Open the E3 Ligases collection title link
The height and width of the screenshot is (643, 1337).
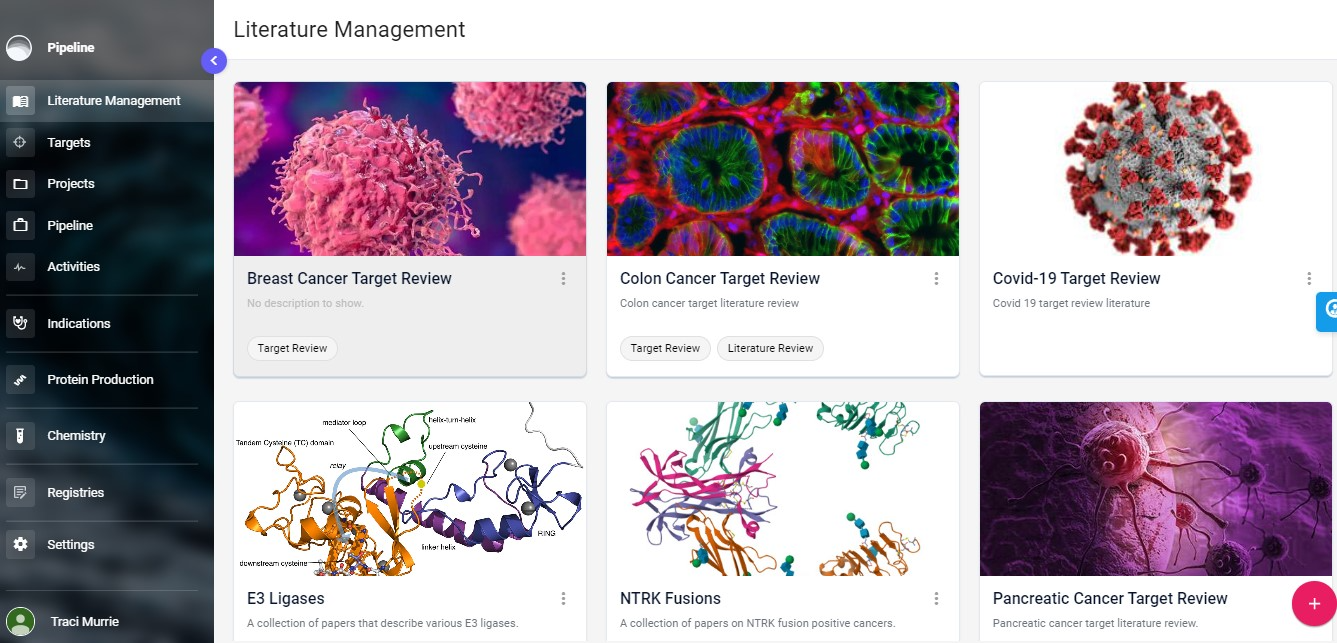[285, 597]
